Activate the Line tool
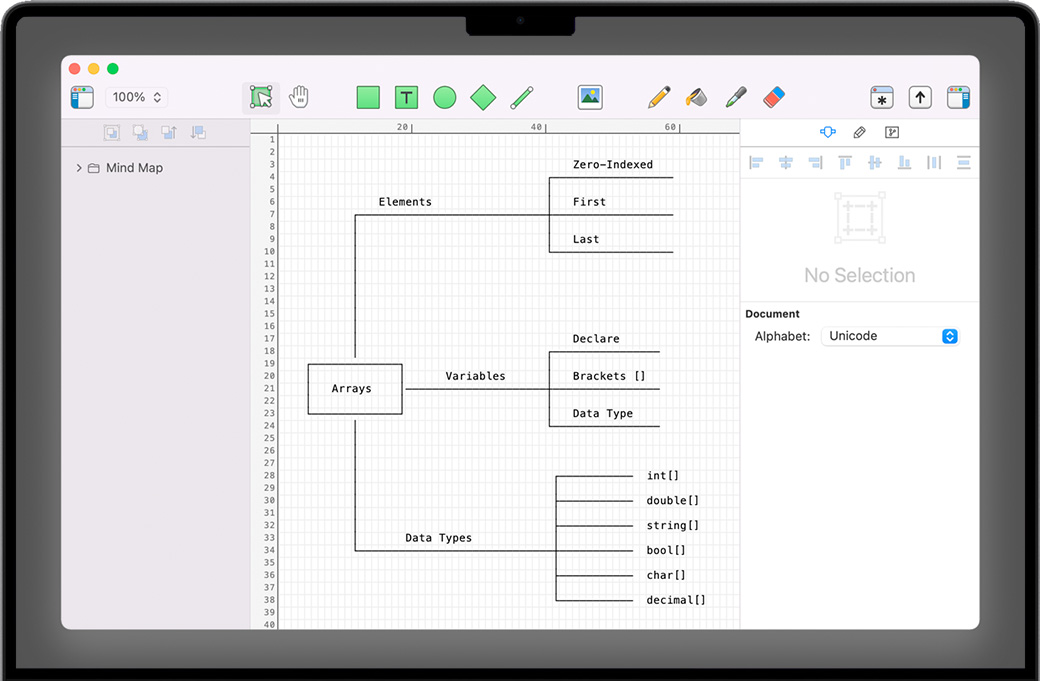1040x681 pixels. pyautogui.click(x=521, y=97)
